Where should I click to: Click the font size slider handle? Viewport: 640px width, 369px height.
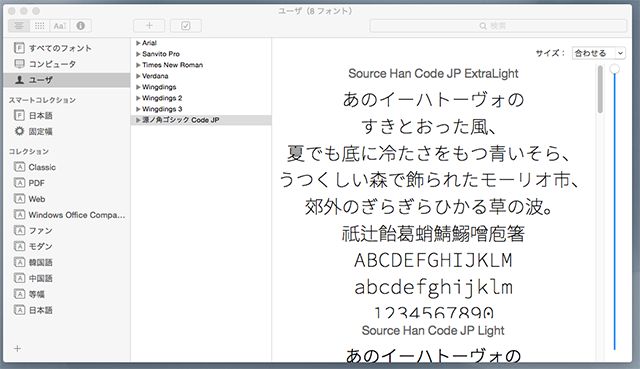point(614,69)
